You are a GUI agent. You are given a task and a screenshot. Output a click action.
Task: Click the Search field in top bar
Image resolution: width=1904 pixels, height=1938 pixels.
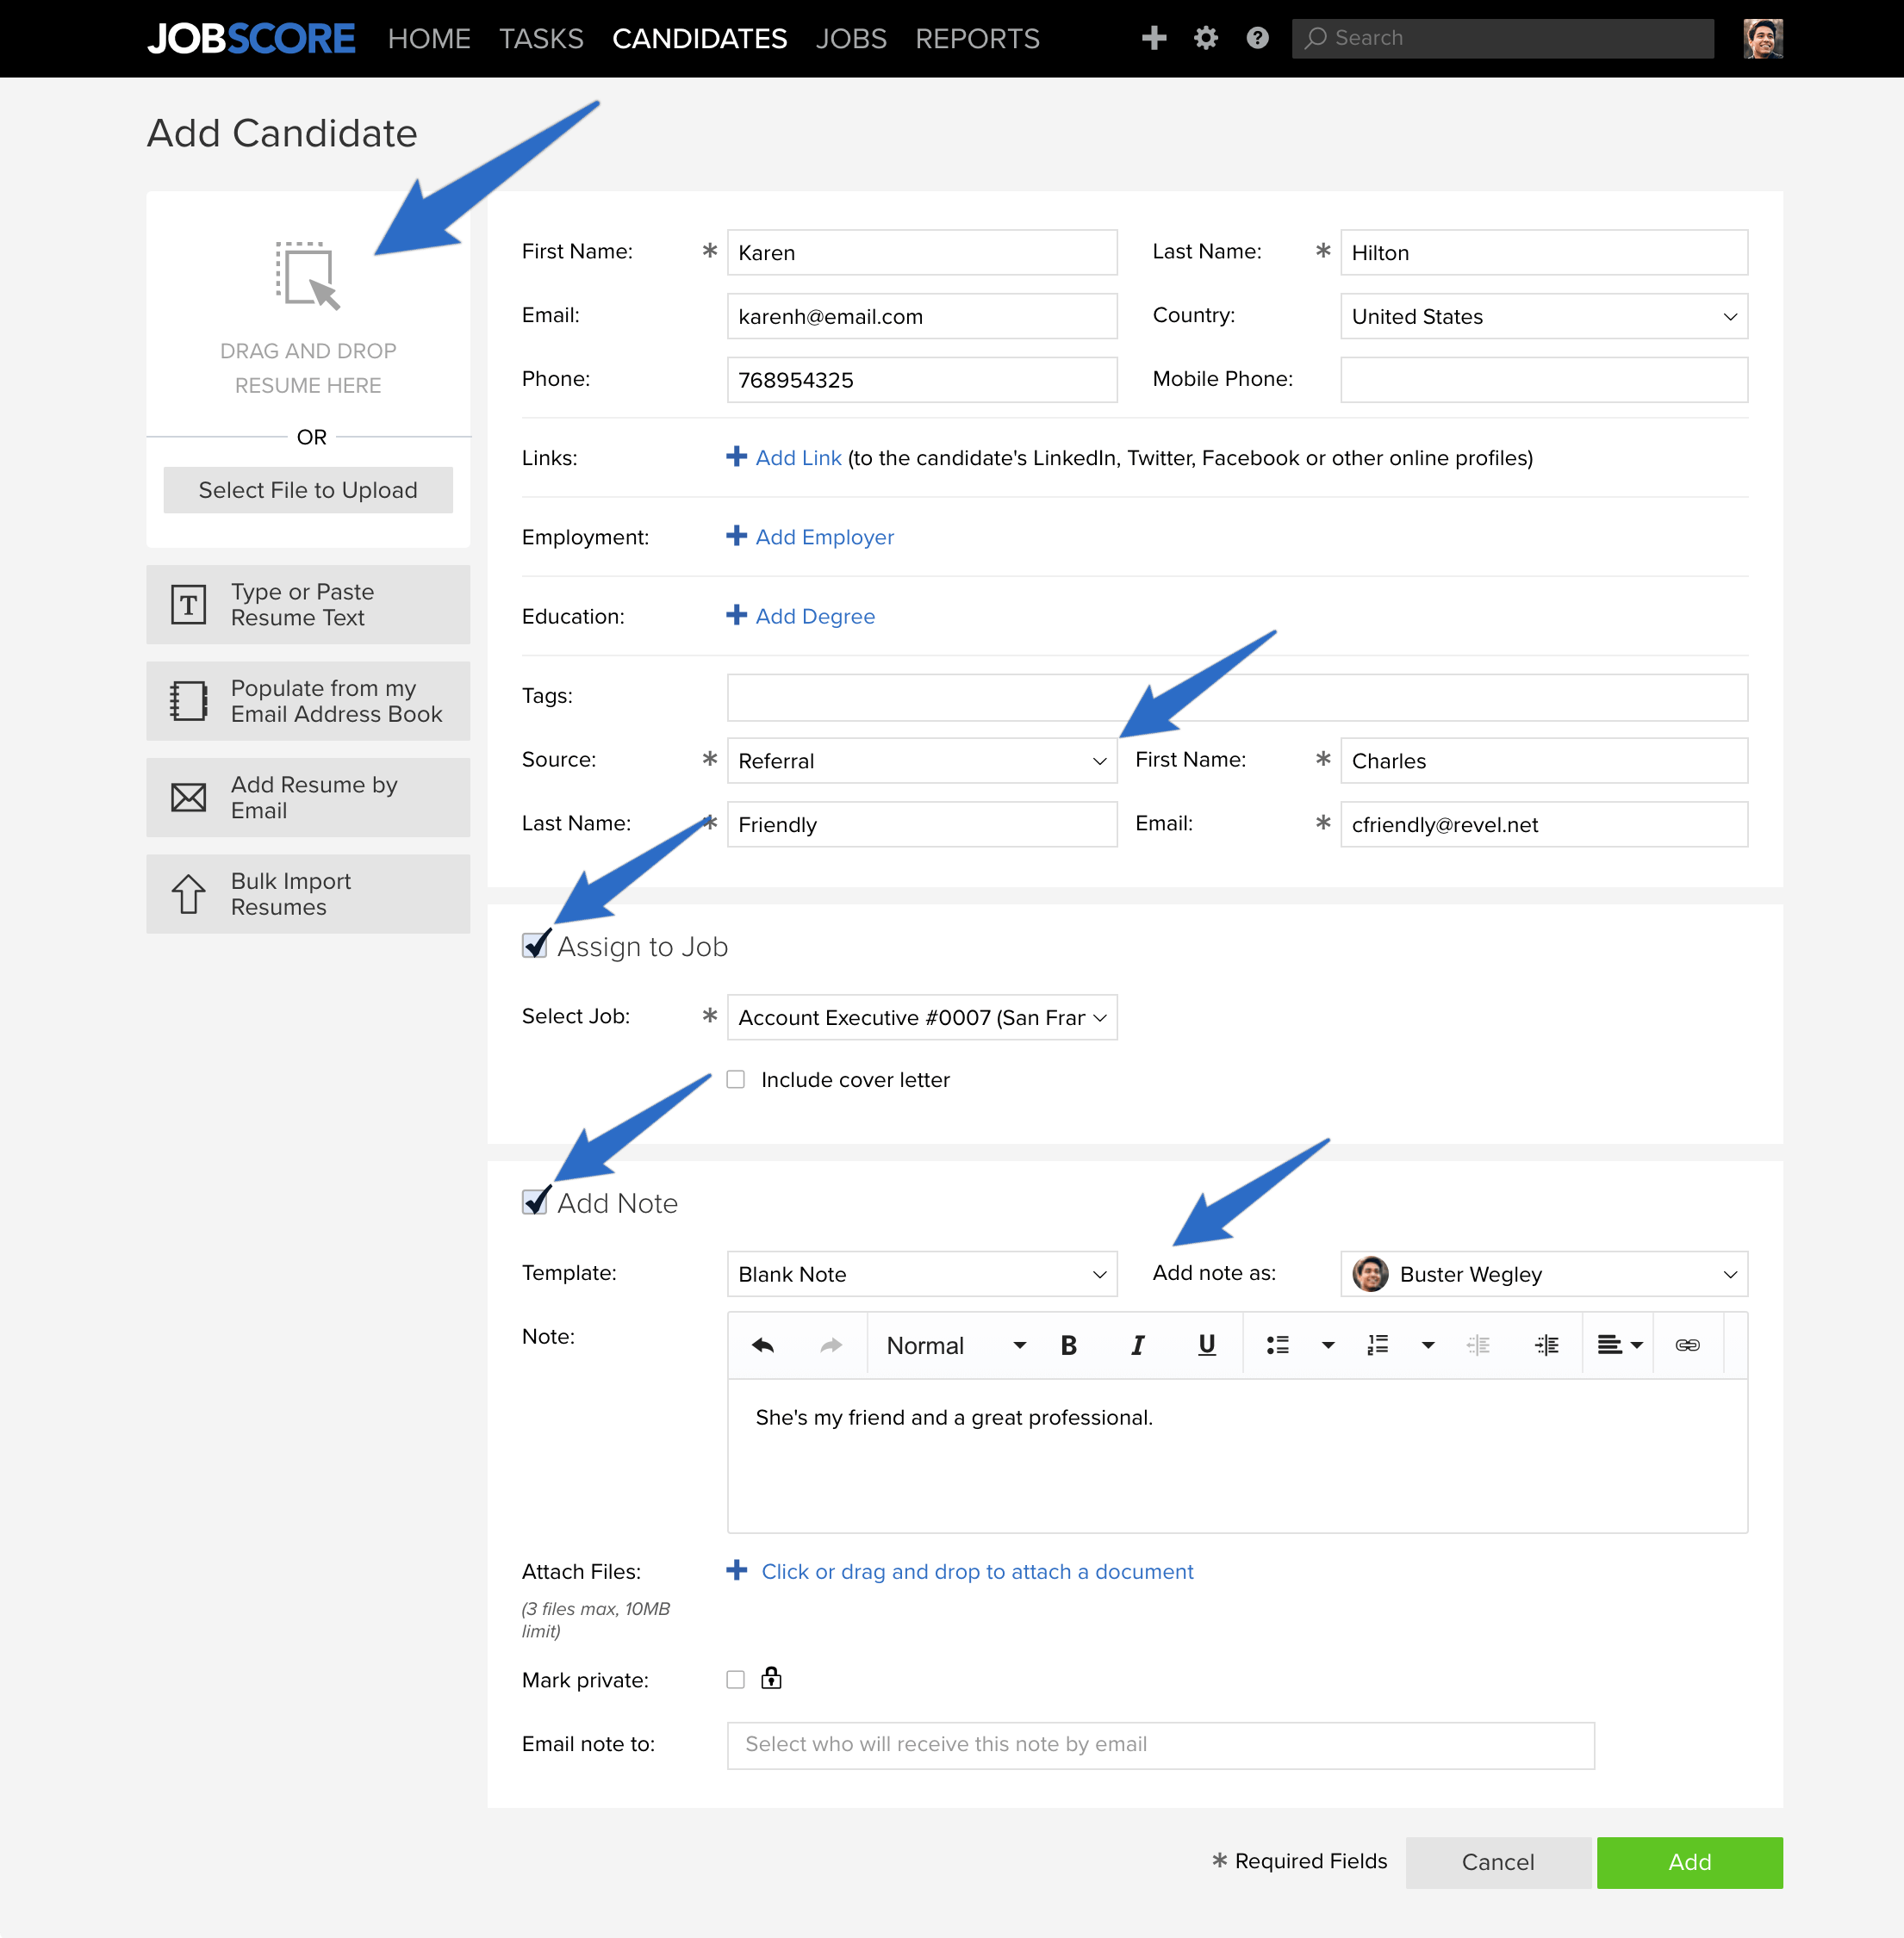pos(1502,38)
